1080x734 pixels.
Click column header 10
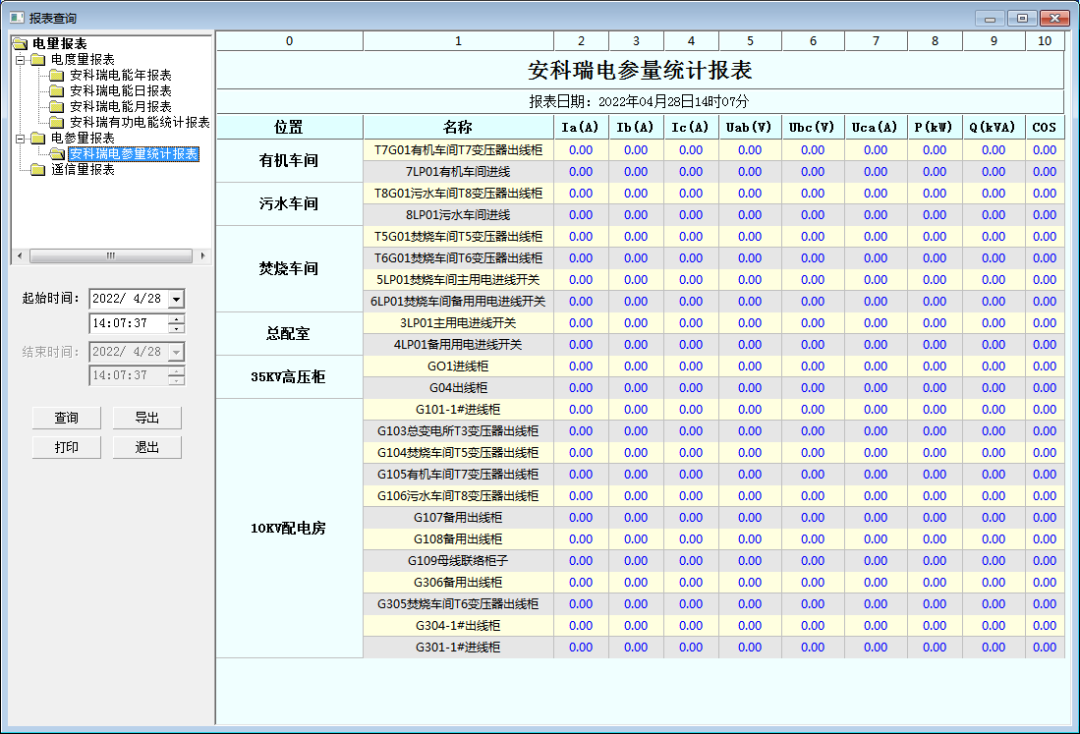(1045, 41)
